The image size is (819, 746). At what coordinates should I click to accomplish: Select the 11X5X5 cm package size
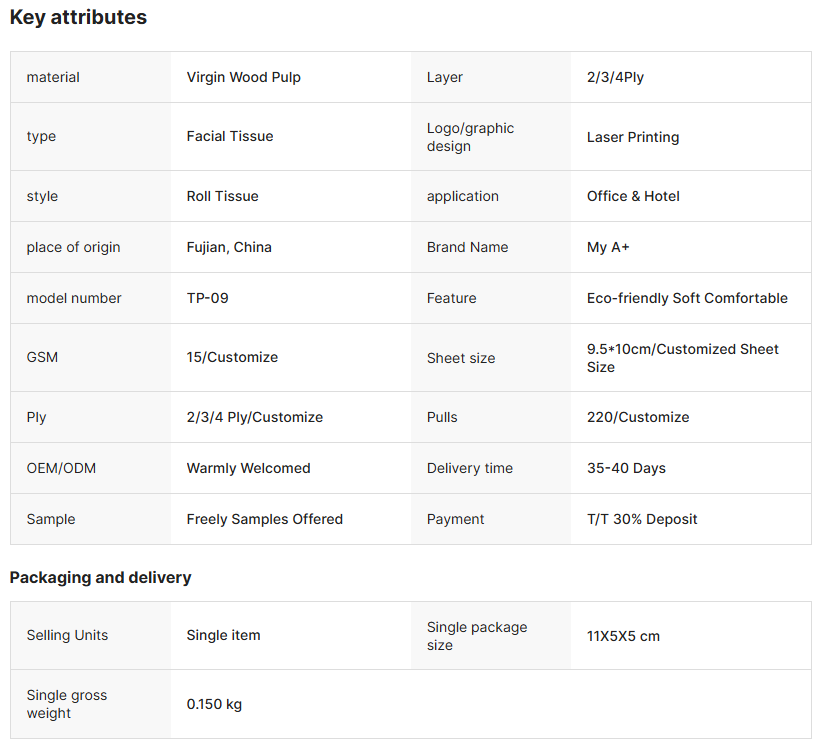pyautogui.click(x=623, y=636)
